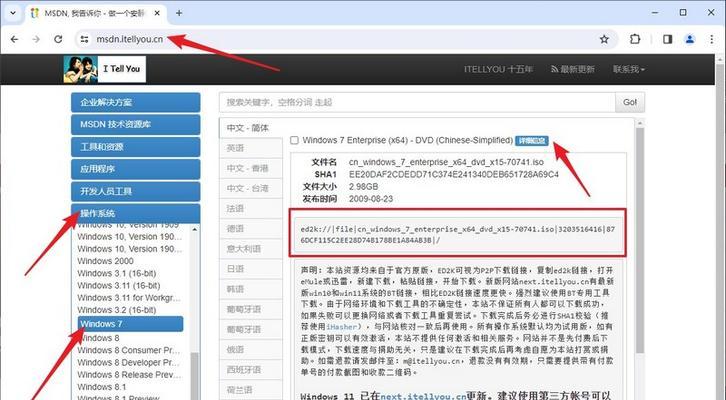Screen dimensions: 726x400
Task: Open 最新更新 RSS link
Action: point(573,69)
